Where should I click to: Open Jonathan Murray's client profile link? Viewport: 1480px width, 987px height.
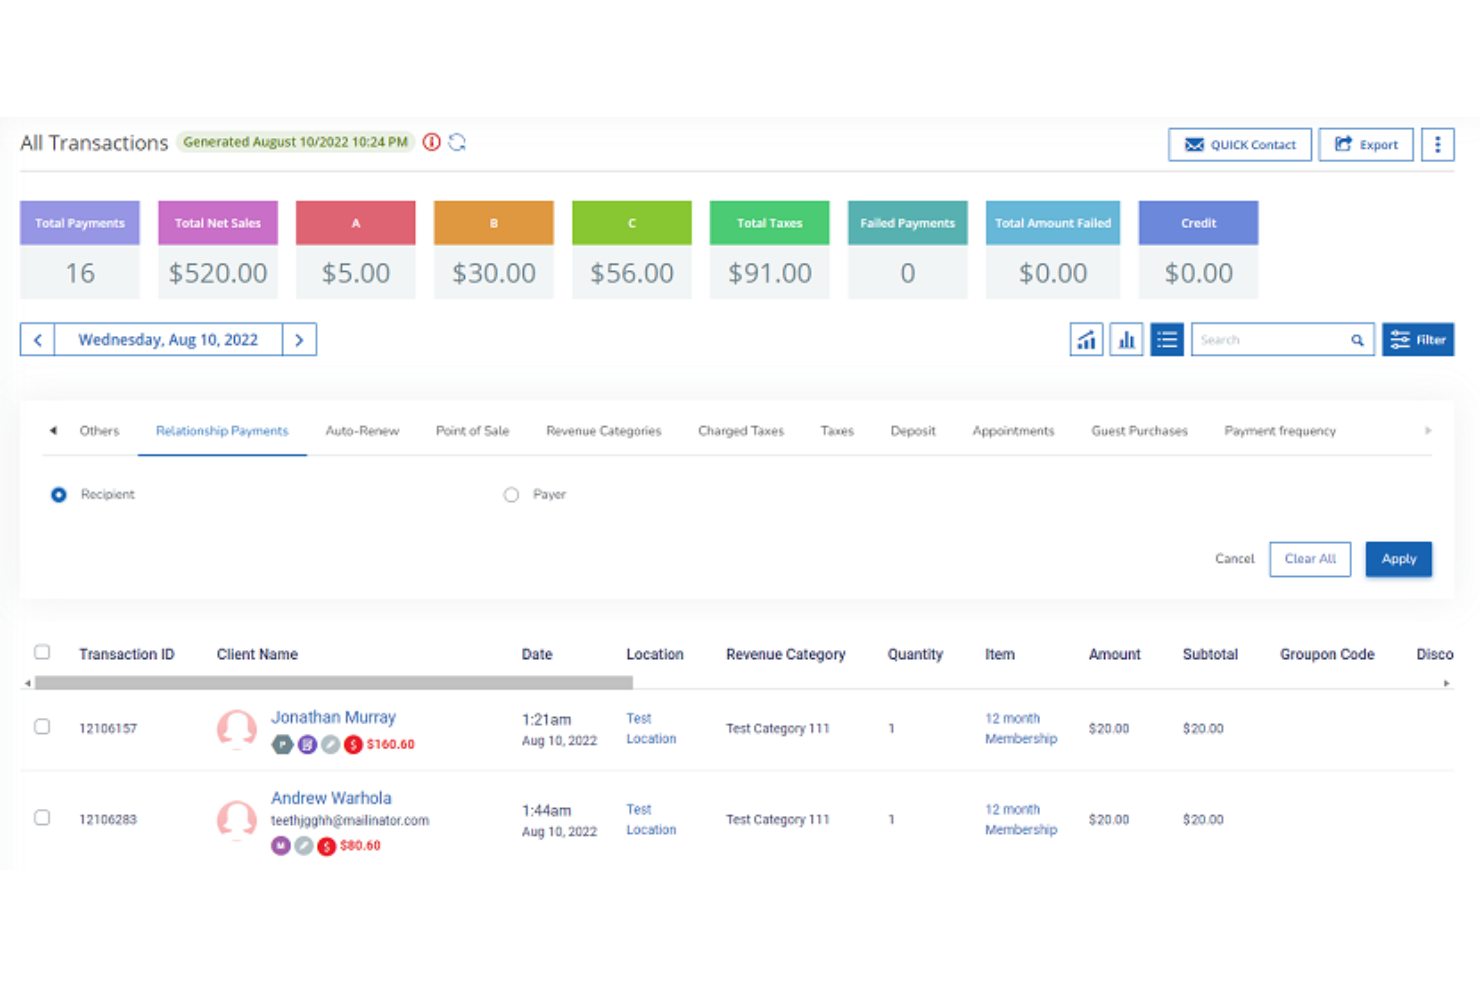[333, 717]
